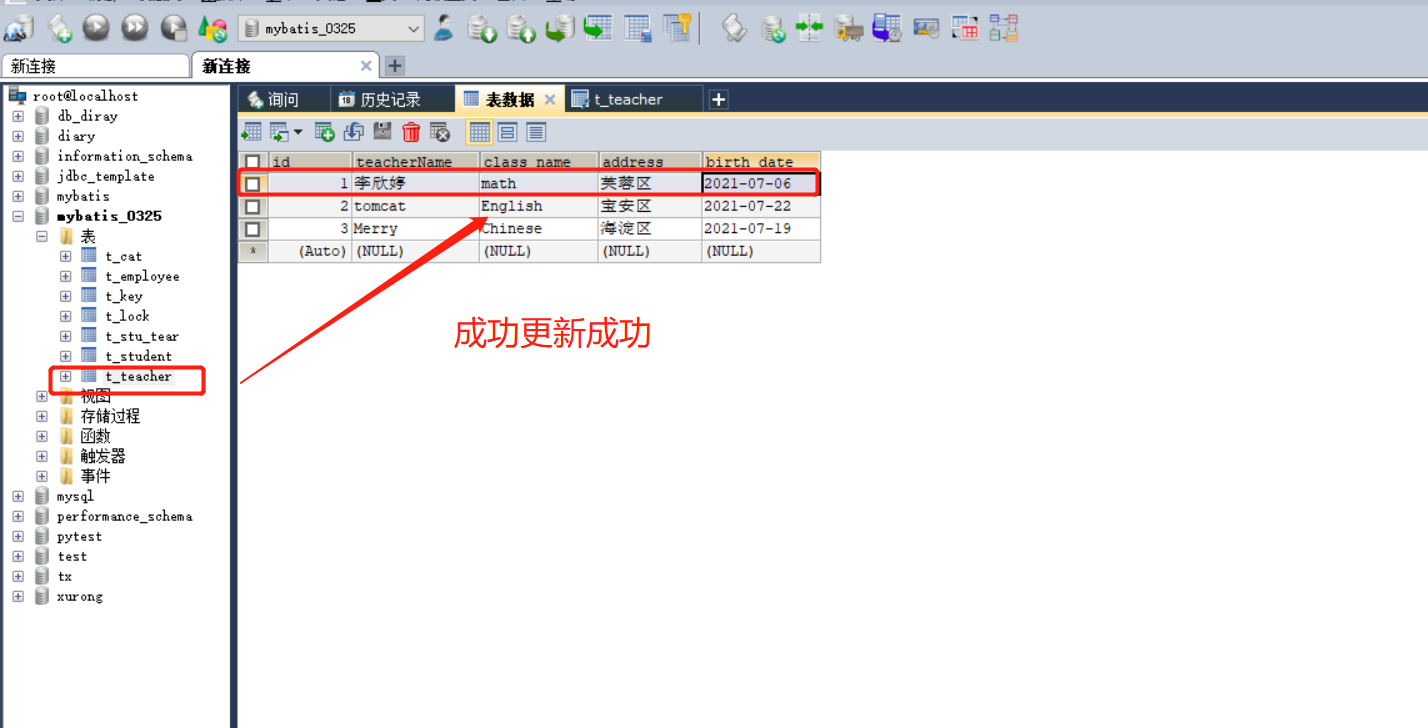
Task: Expand the db_diray database node
Action: point(18,116)
